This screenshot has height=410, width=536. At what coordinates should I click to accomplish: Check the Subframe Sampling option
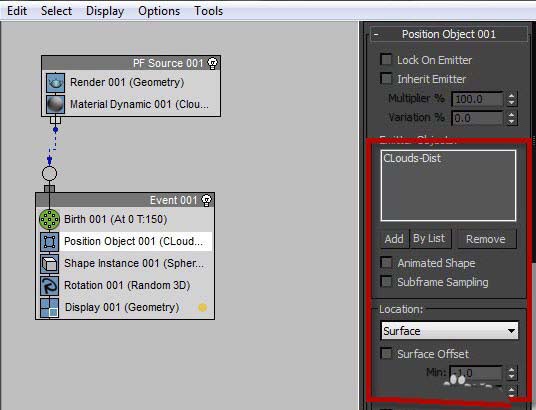386,282
